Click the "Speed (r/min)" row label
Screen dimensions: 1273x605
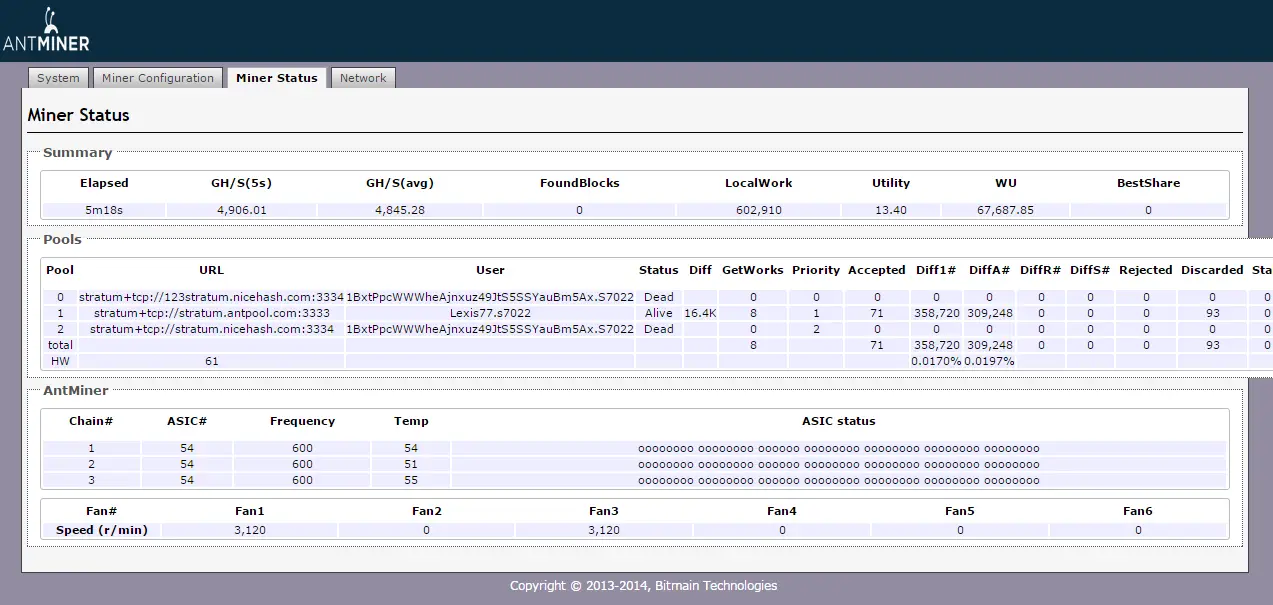click(x=102, y=530)
